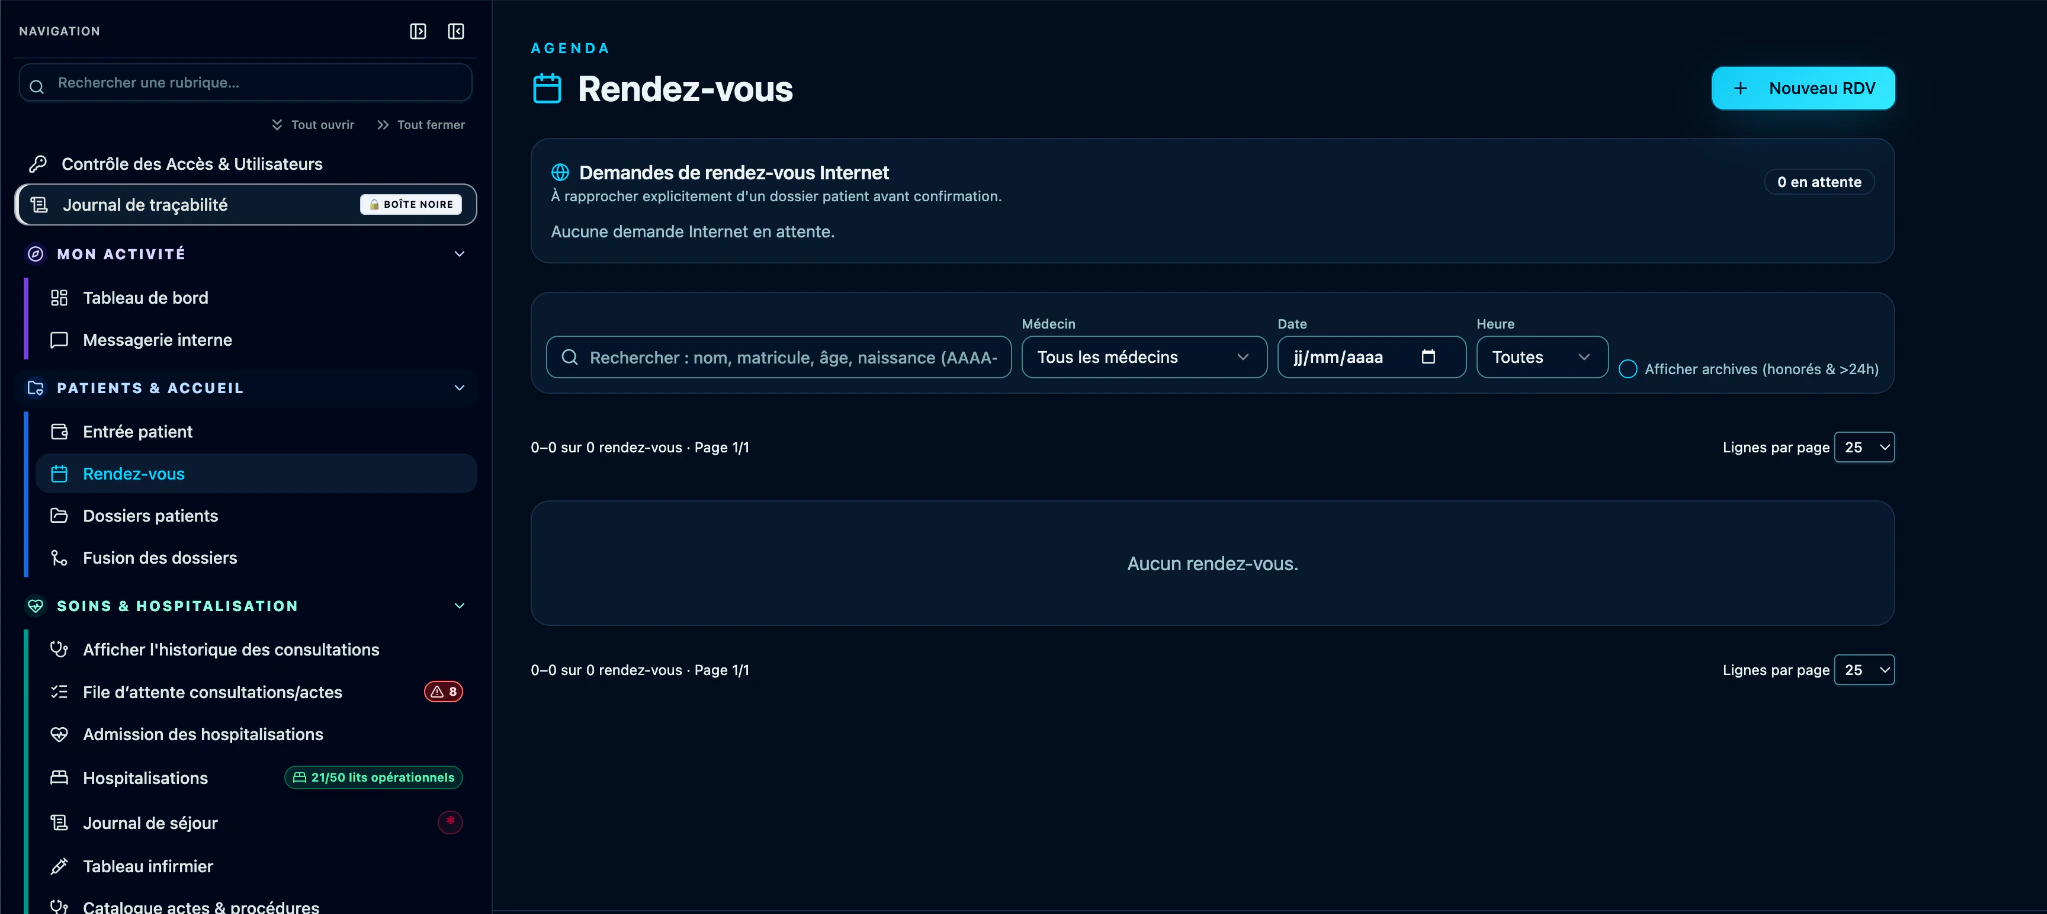The height and width of the screenshot is (914, 2047).
Task: Click the magnifier icon in navigation search
Action: [x=37, y=86]
